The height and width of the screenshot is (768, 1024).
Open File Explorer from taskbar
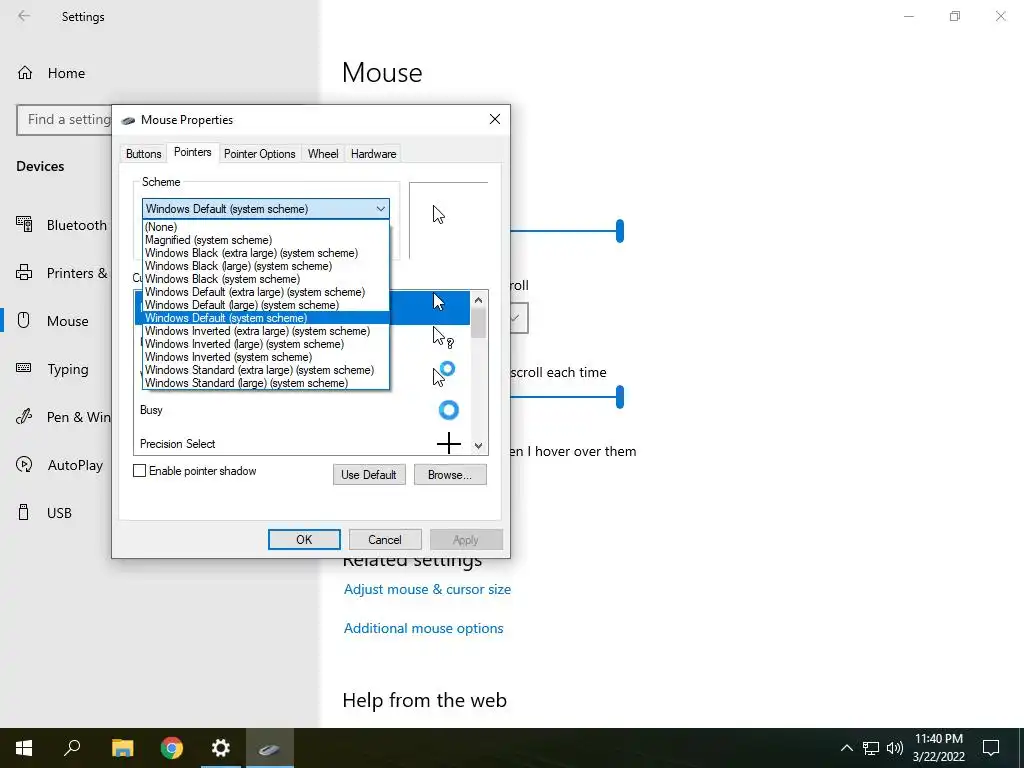click(122, 748)
